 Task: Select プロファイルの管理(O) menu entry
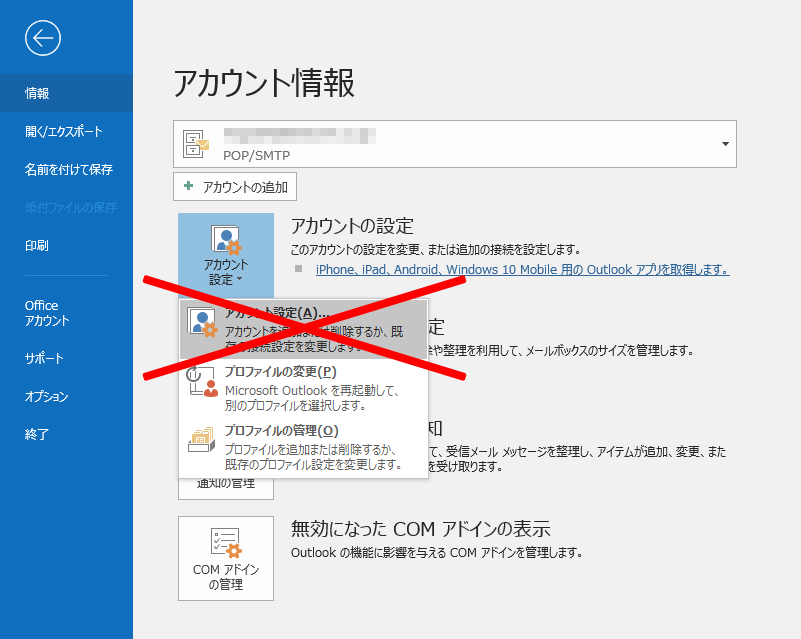[x=303, y=447]
